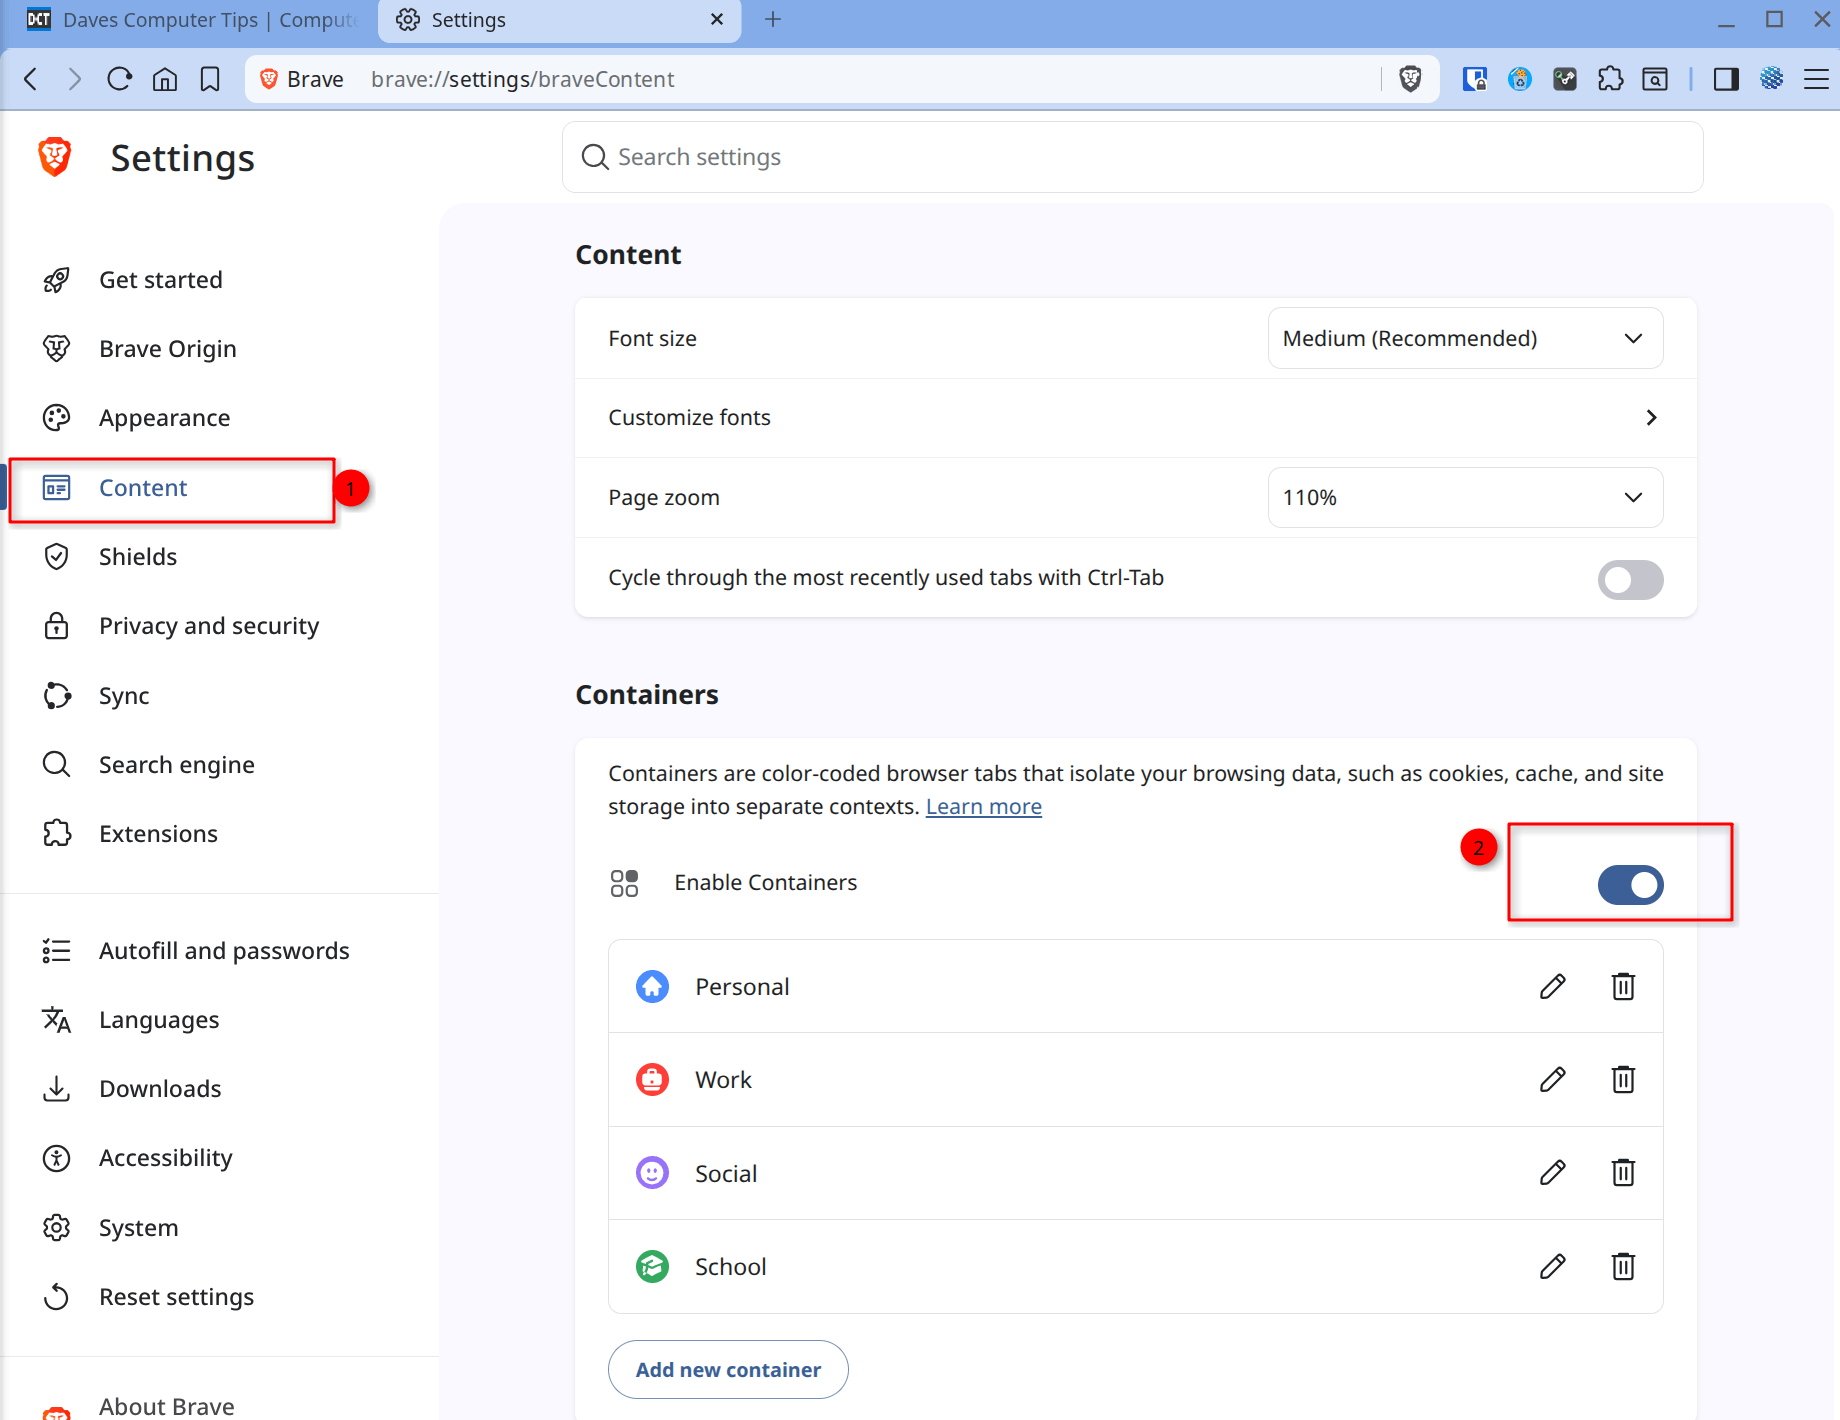Open Brave Shields icon in address bar
The width and height of the screenshot is (1840, 1420).
click(1410, 79)
